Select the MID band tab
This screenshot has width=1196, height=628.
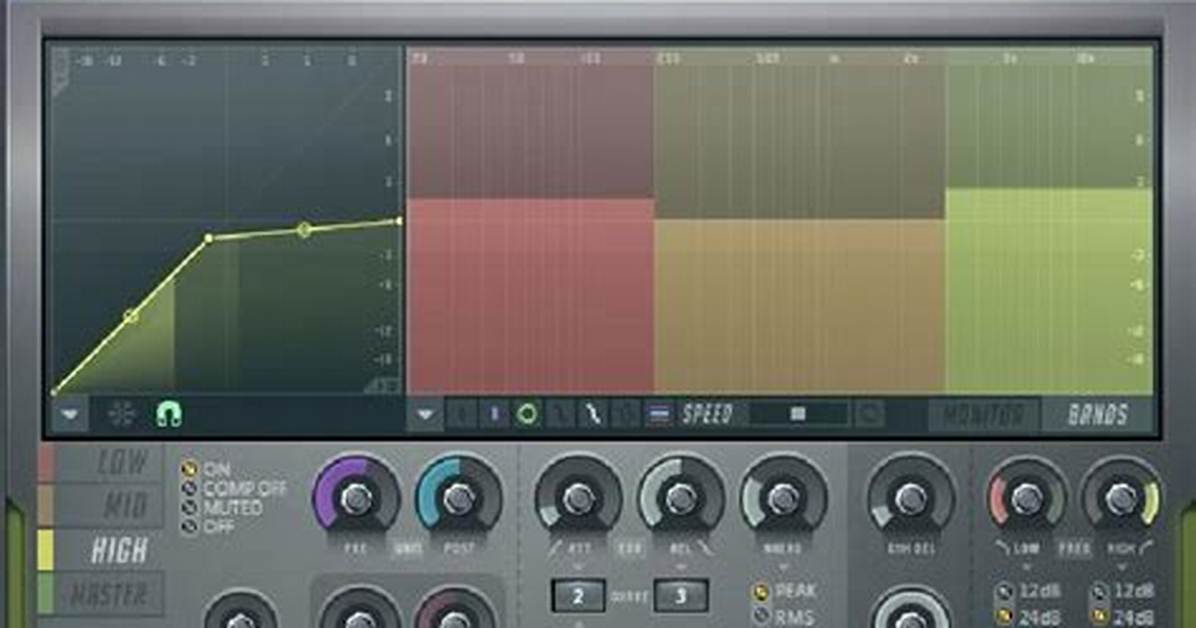click(x=109, y=506)
